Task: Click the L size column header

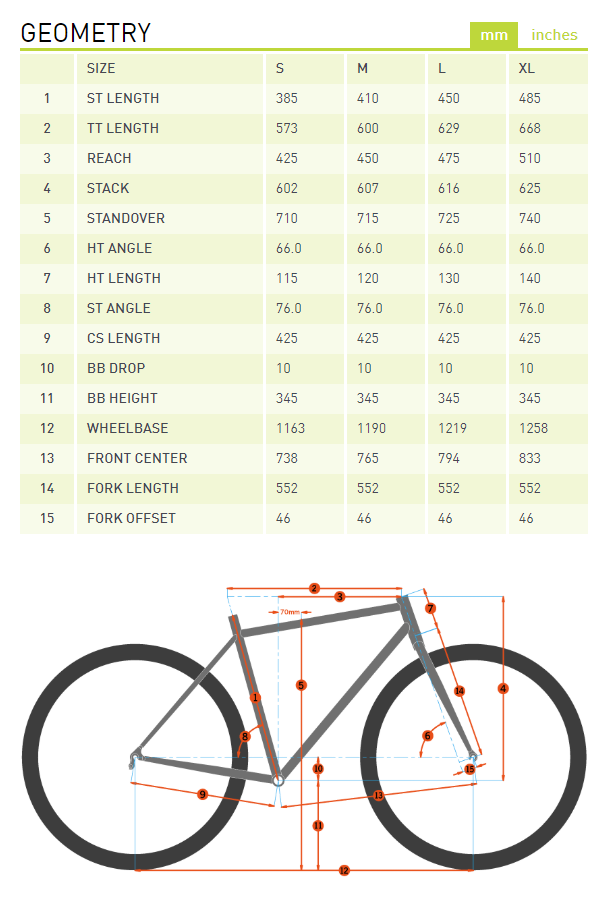Action: 442,68
